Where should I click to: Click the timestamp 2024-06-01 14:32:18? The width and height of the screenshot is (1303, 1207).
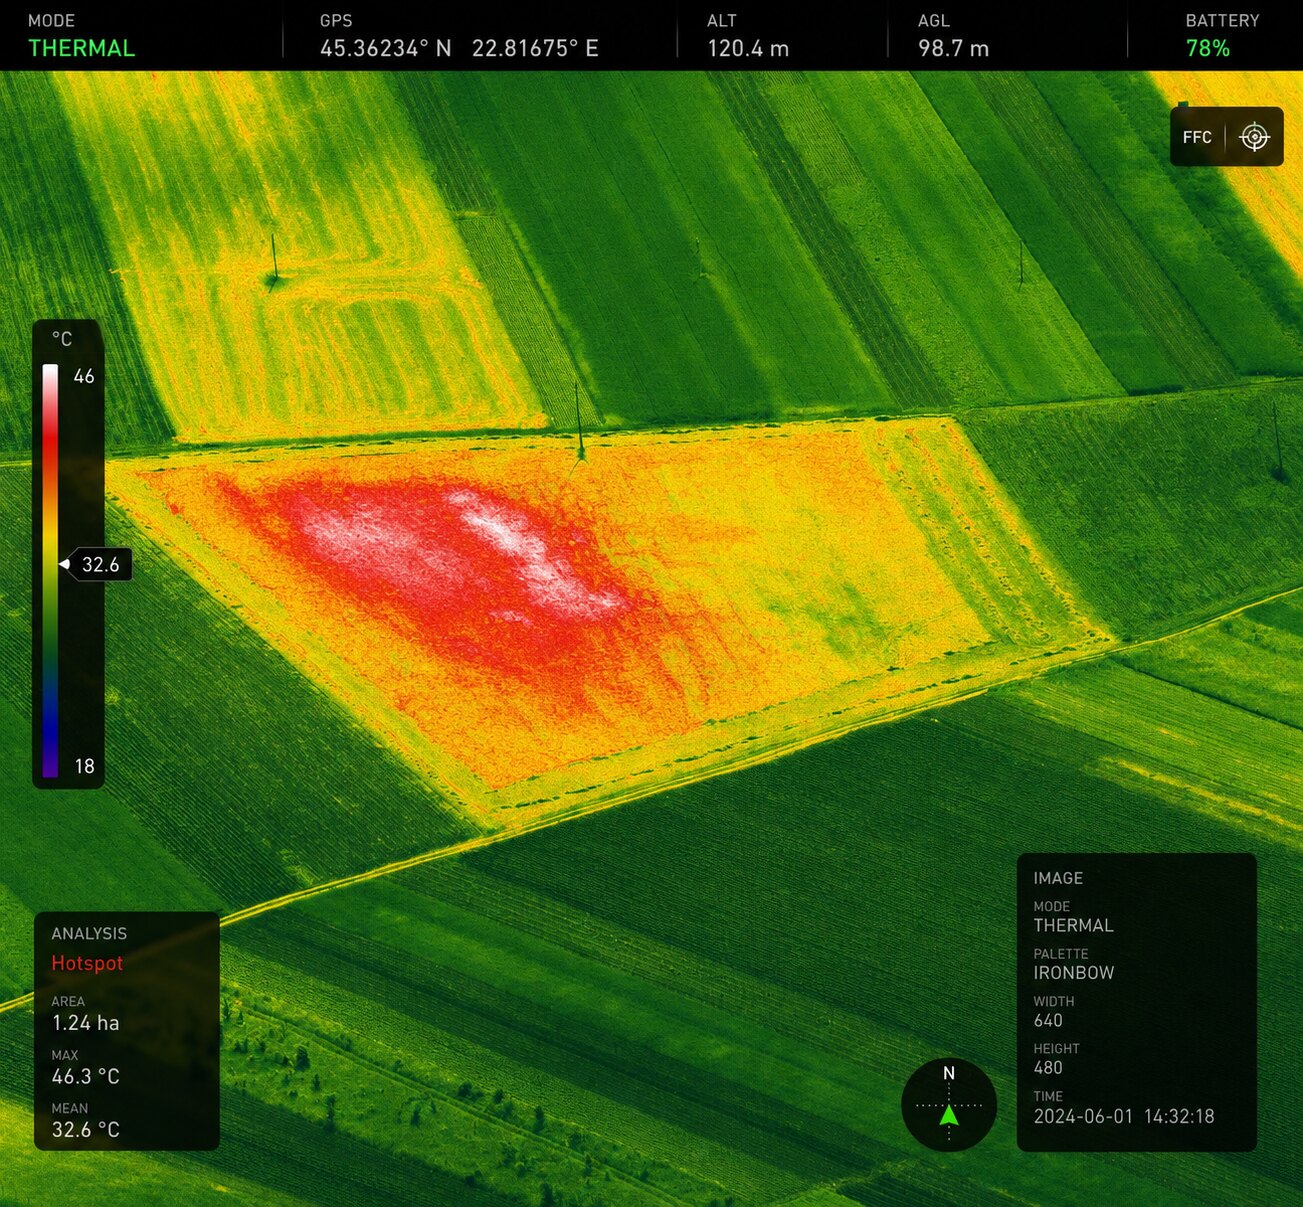point(1124,1116)
